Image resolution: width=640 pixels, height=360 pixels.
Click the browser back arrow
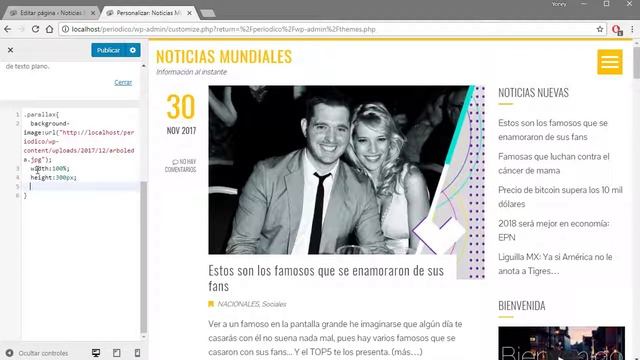point(8,29)
